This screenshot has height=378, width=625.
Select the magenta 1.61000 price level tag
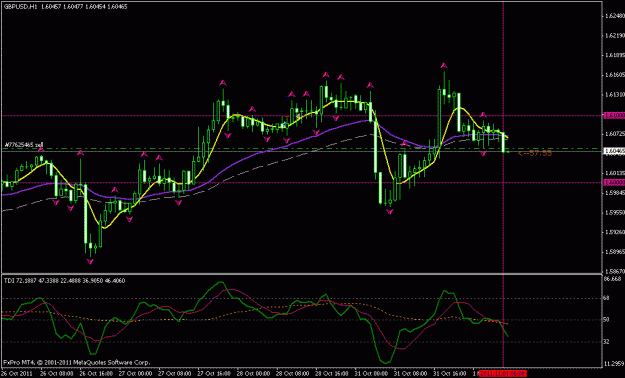[x=613, y=115]
